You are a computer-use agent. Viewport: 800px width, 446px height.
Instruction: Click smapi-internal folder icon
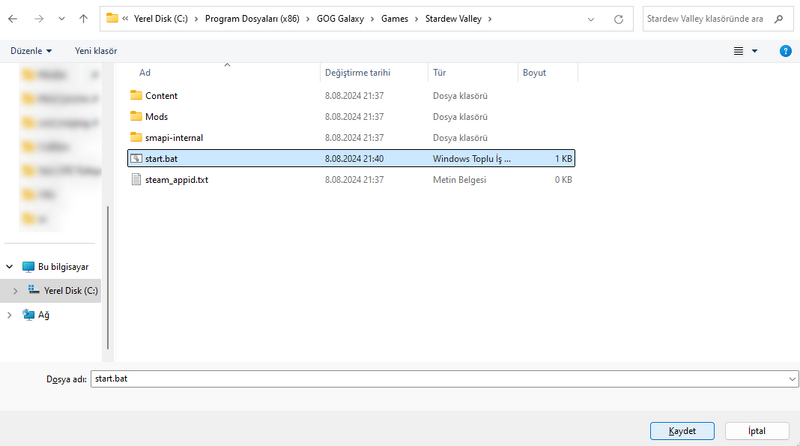(136, 137)
